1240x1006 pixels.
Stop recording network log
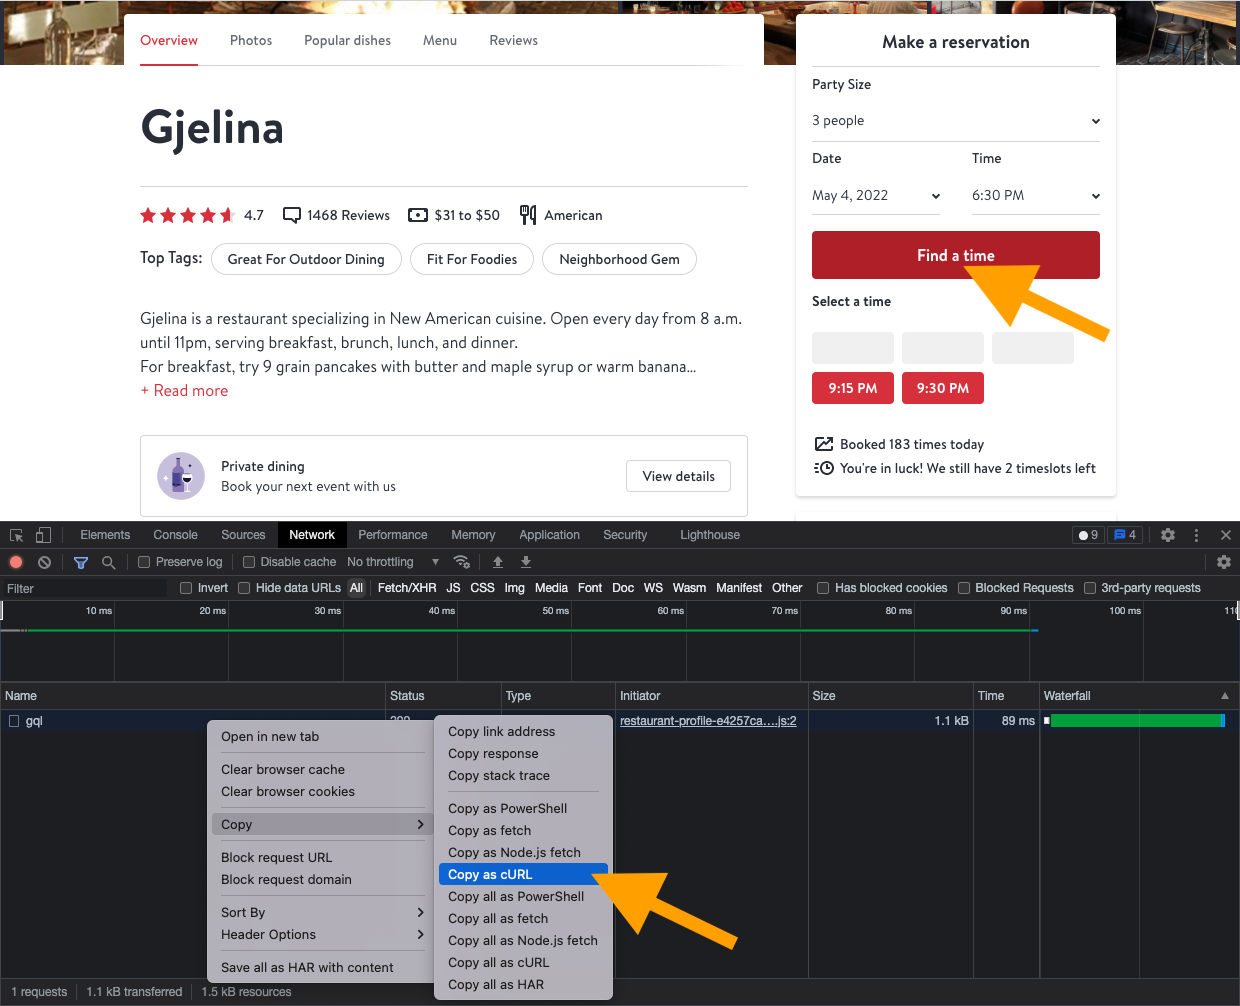16,562
